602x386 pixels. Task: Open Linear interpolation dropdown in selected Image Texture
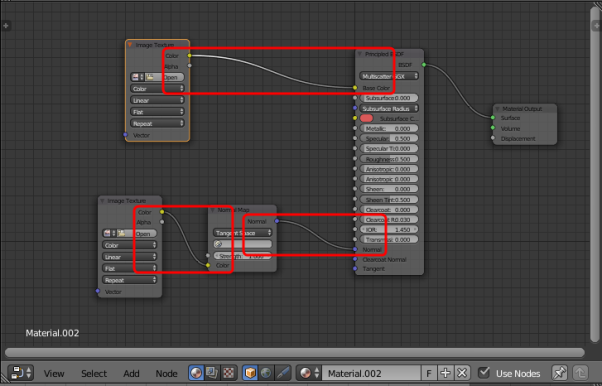click(x=157, y=100)
